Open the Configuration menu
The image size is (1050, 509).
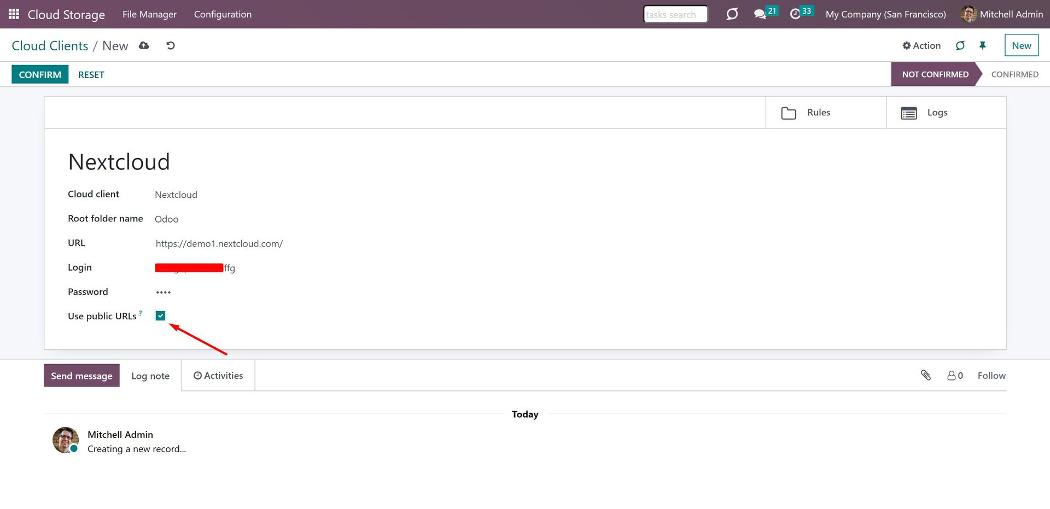pyautogui.click(x=222, y=14)
